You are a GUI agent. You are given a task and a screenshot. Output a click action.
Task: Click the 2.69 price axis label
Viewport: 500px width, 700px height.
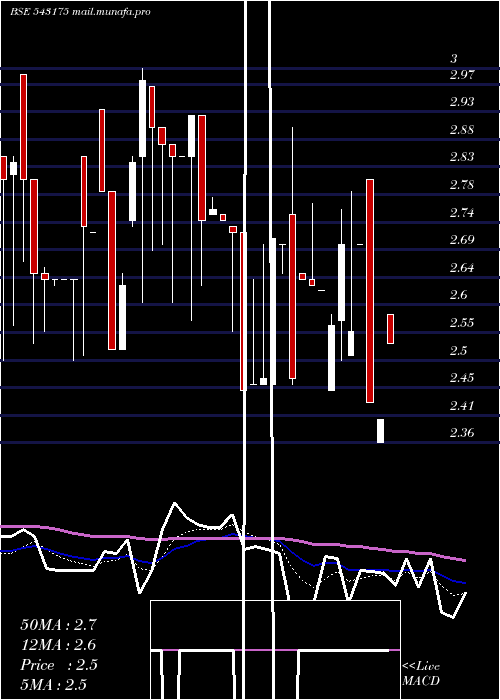pos(462,240)
